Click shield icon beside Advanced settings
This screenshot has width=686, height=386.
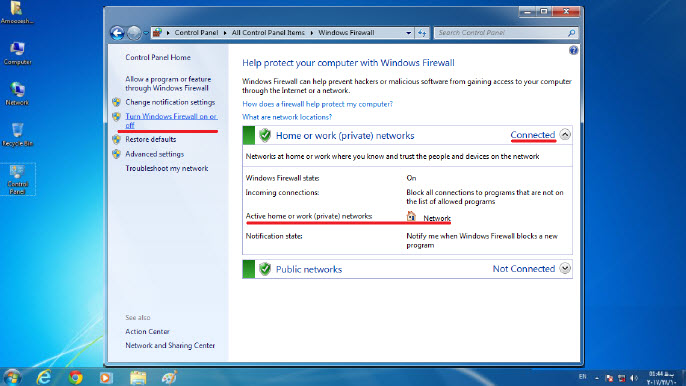(116, 154)
